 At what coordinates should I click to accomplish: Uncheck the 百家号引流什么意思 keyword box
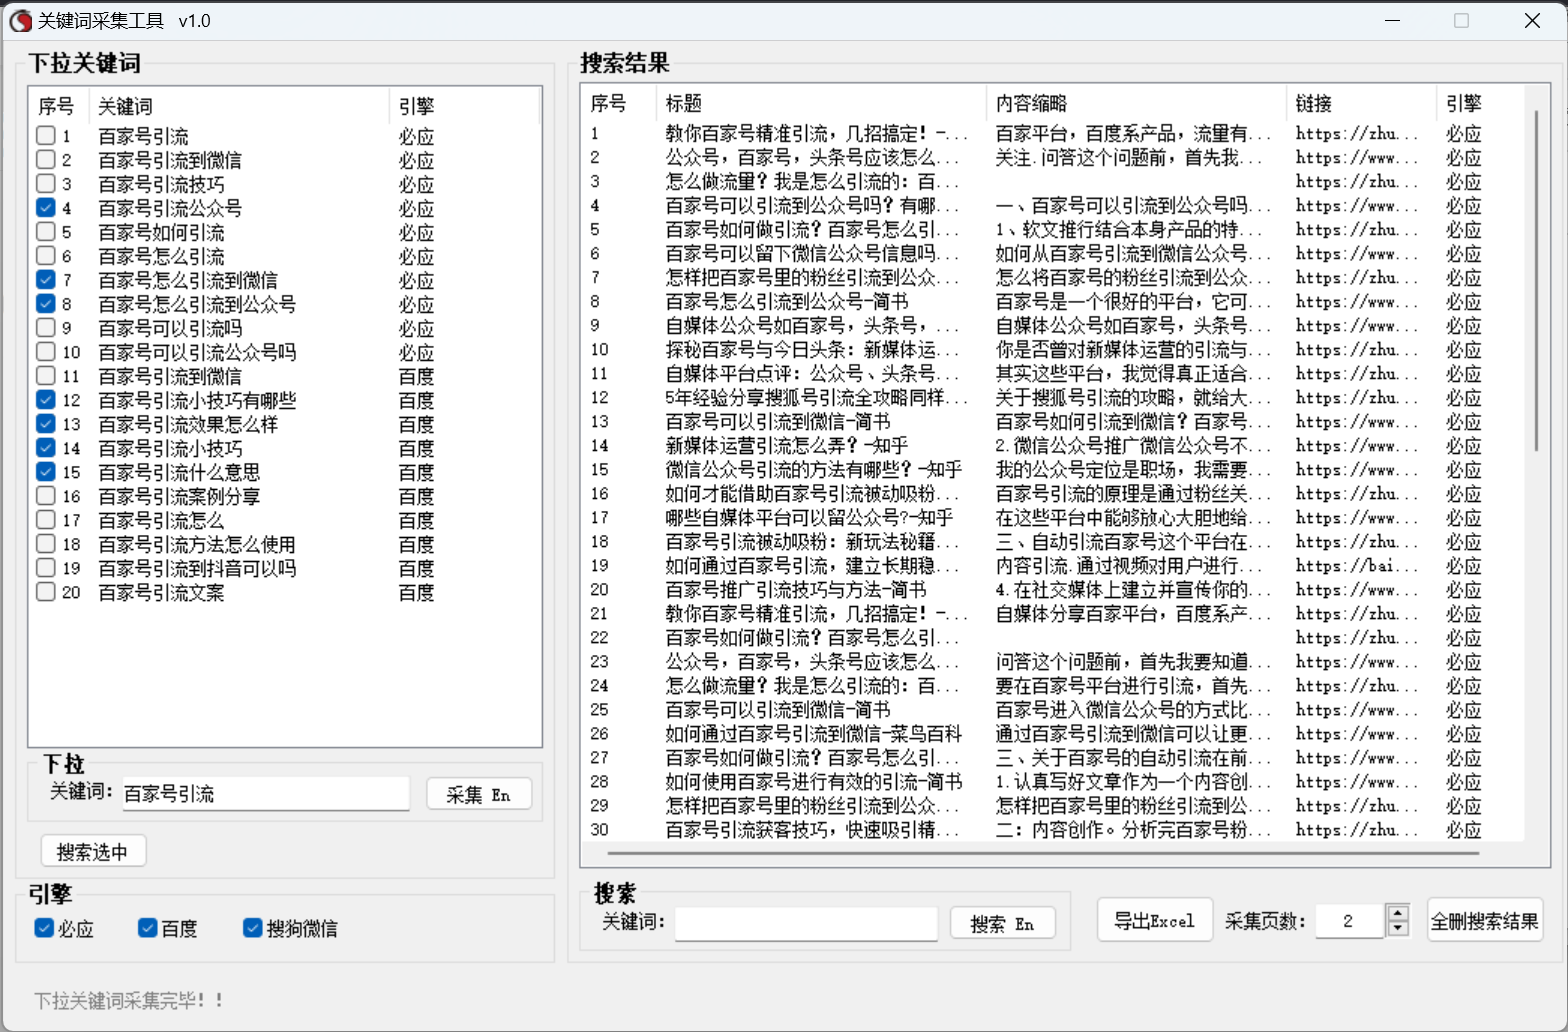coord(46,472)
